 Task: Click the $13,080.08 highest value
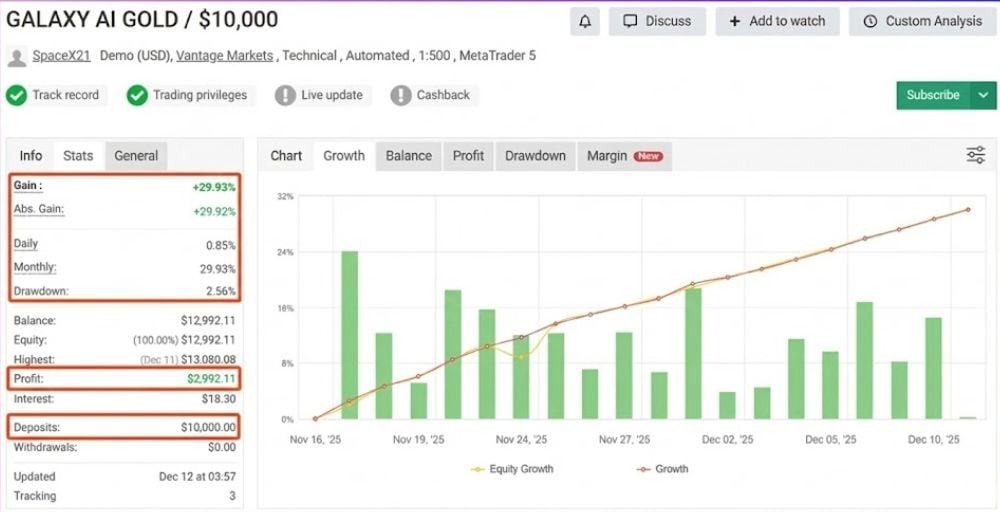pyautogui.click(x=209, y=360)
